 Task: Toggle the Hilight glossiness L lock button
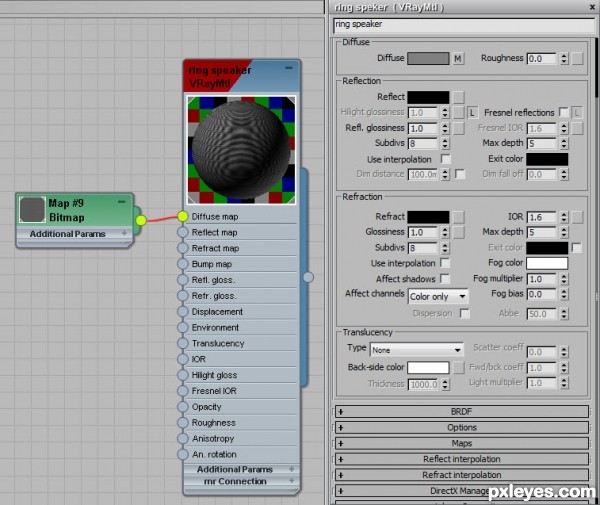click(472, 112)
